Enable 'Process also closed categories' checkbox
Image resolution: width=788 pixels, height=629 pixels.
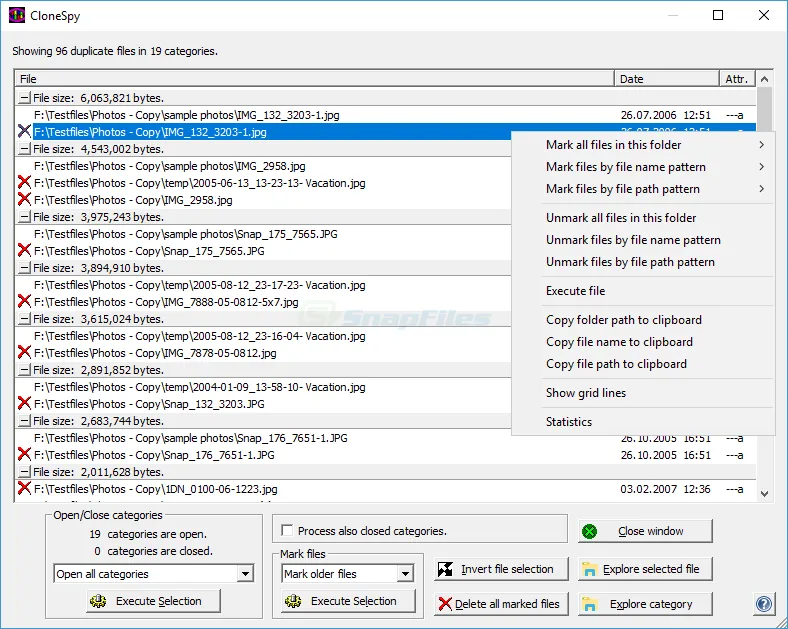click(x=287, y=531)
